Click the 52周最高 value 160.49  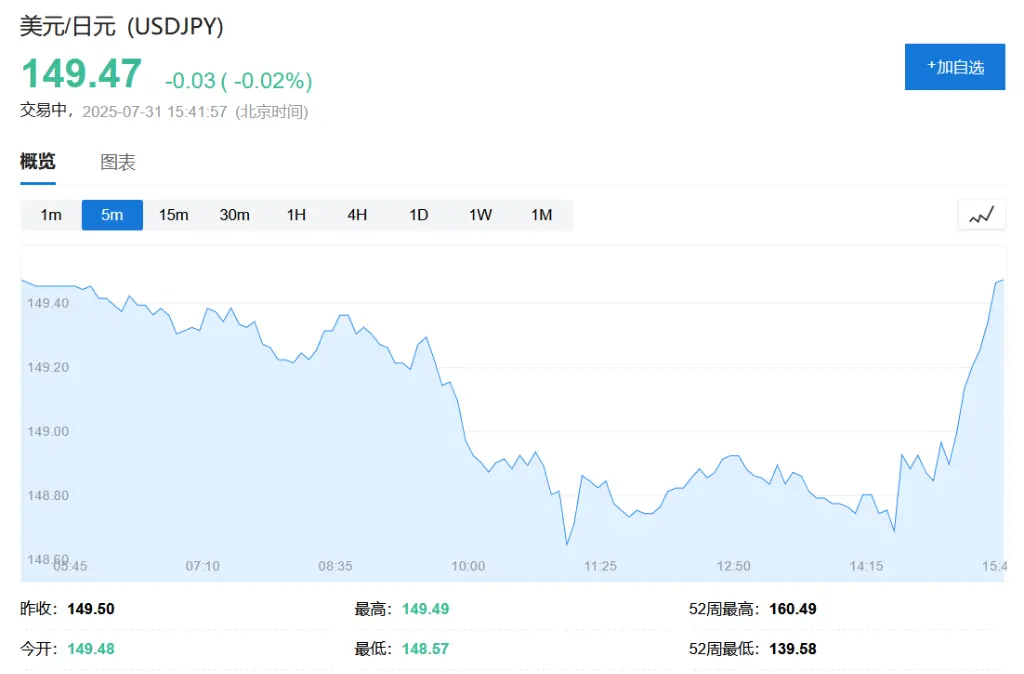tap(792, 609)
